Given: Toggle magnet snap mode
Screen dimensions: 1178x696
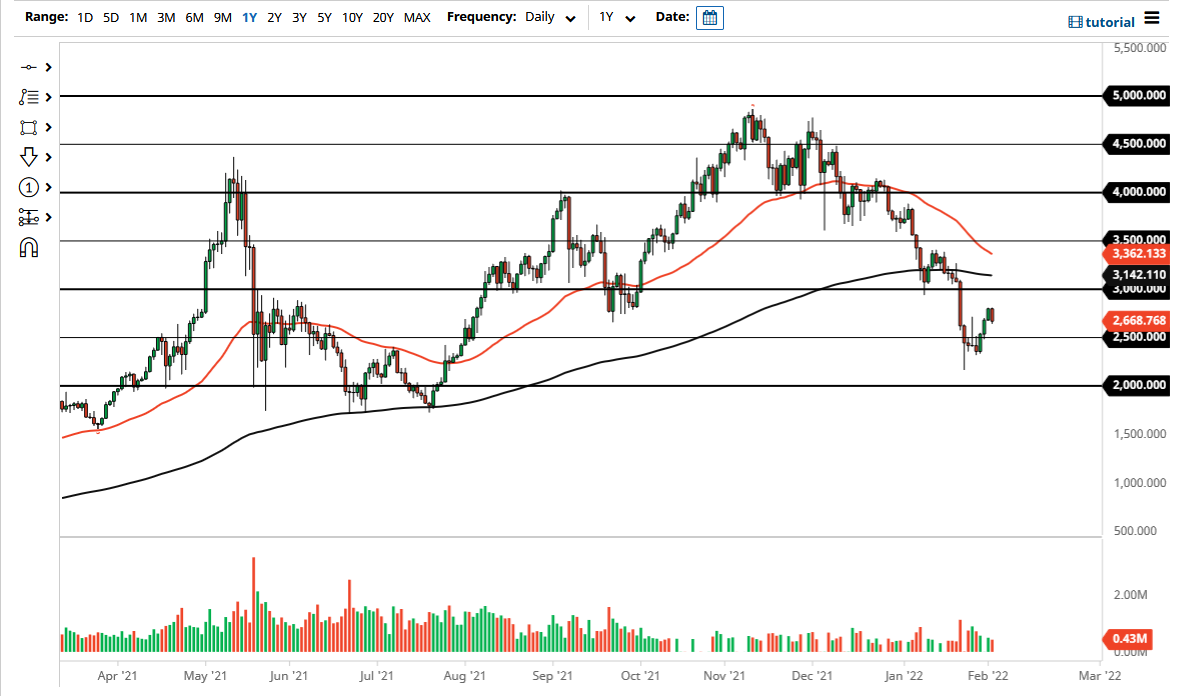Looking at the screenshot, I should (x=29, y=247).
